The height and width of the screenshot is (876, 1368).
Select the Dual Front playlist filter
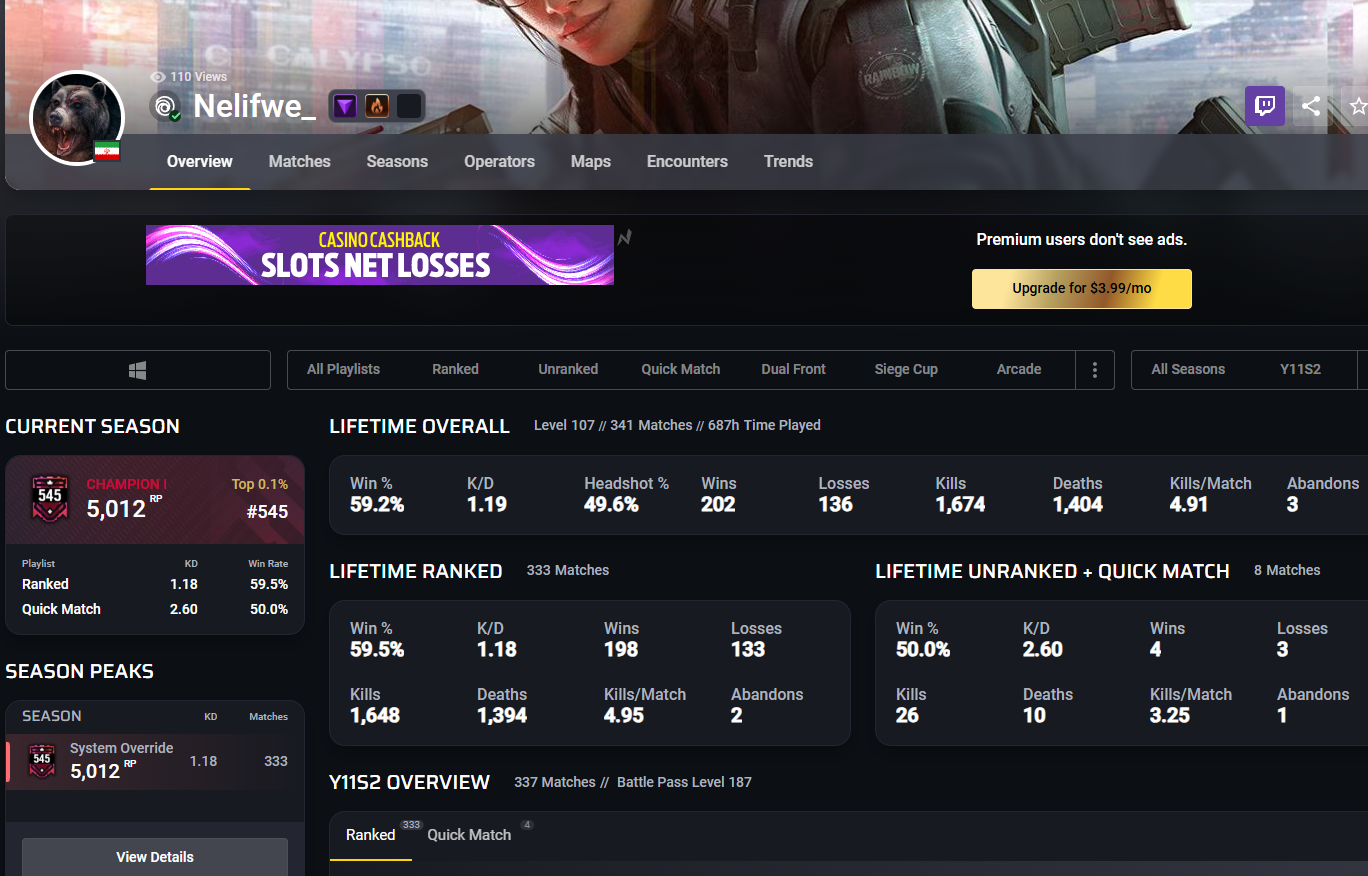(x=793, y=369)
